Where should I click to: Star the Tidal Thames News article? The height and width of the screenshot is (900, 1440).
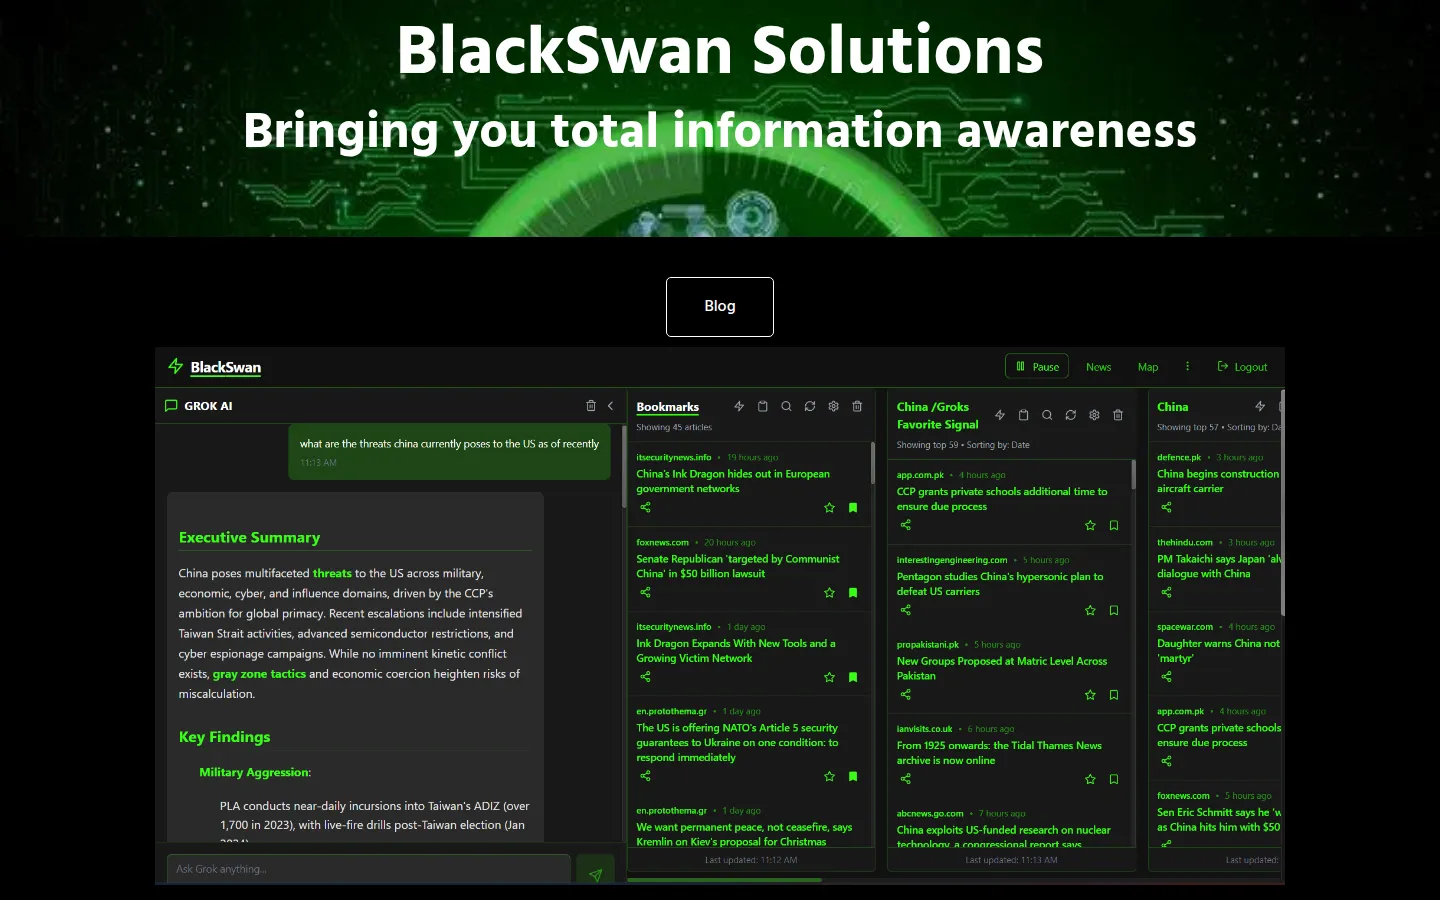1090,779
